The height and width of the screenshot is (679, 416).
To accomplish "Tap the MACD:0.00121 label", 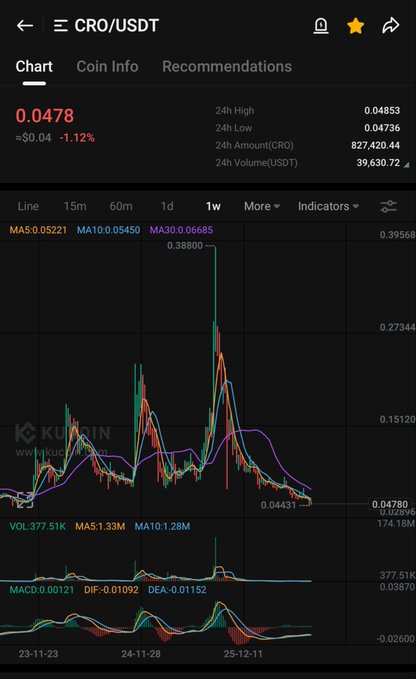I will point(42,590).
